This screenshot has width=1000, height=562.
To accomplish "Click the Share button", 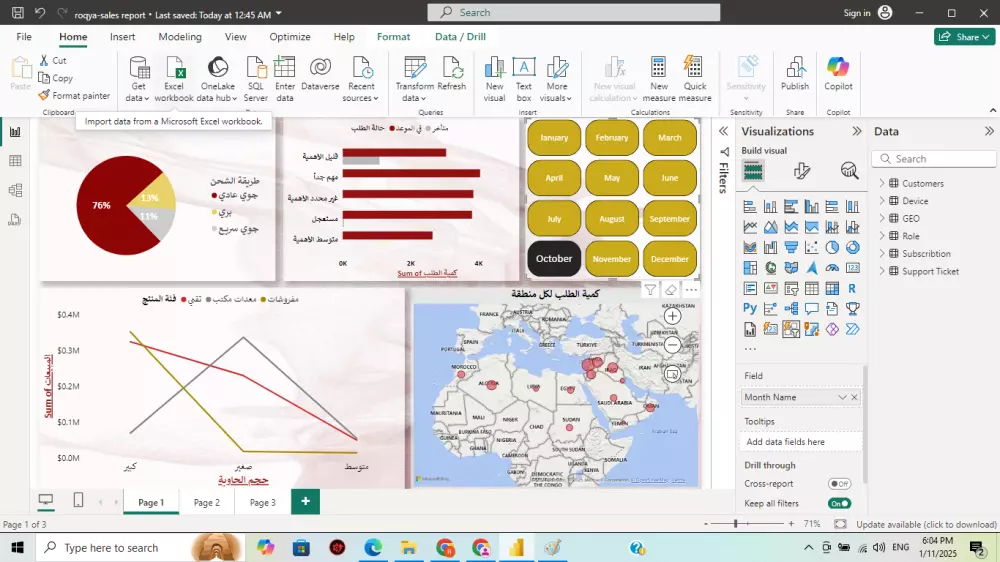I will coord(964,37).
